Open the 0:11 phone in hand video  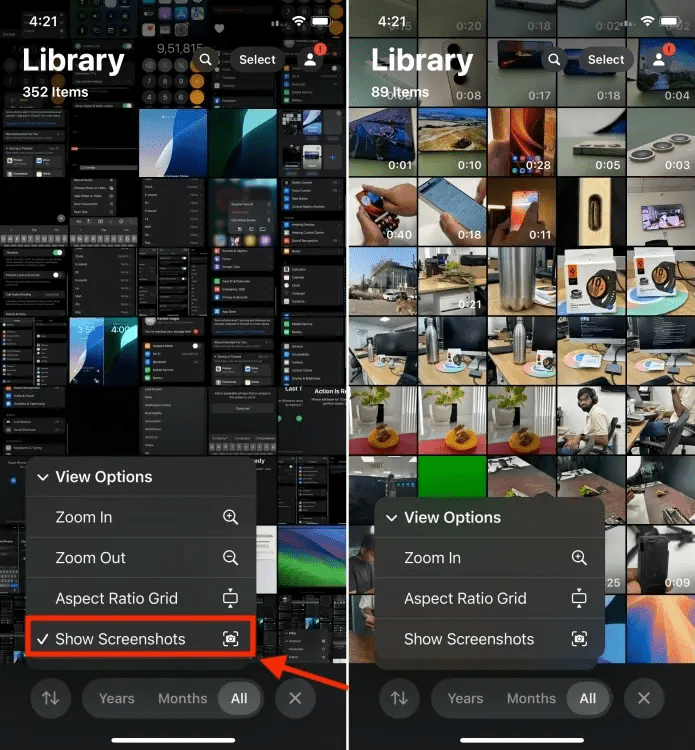click(x=522, y=211)
